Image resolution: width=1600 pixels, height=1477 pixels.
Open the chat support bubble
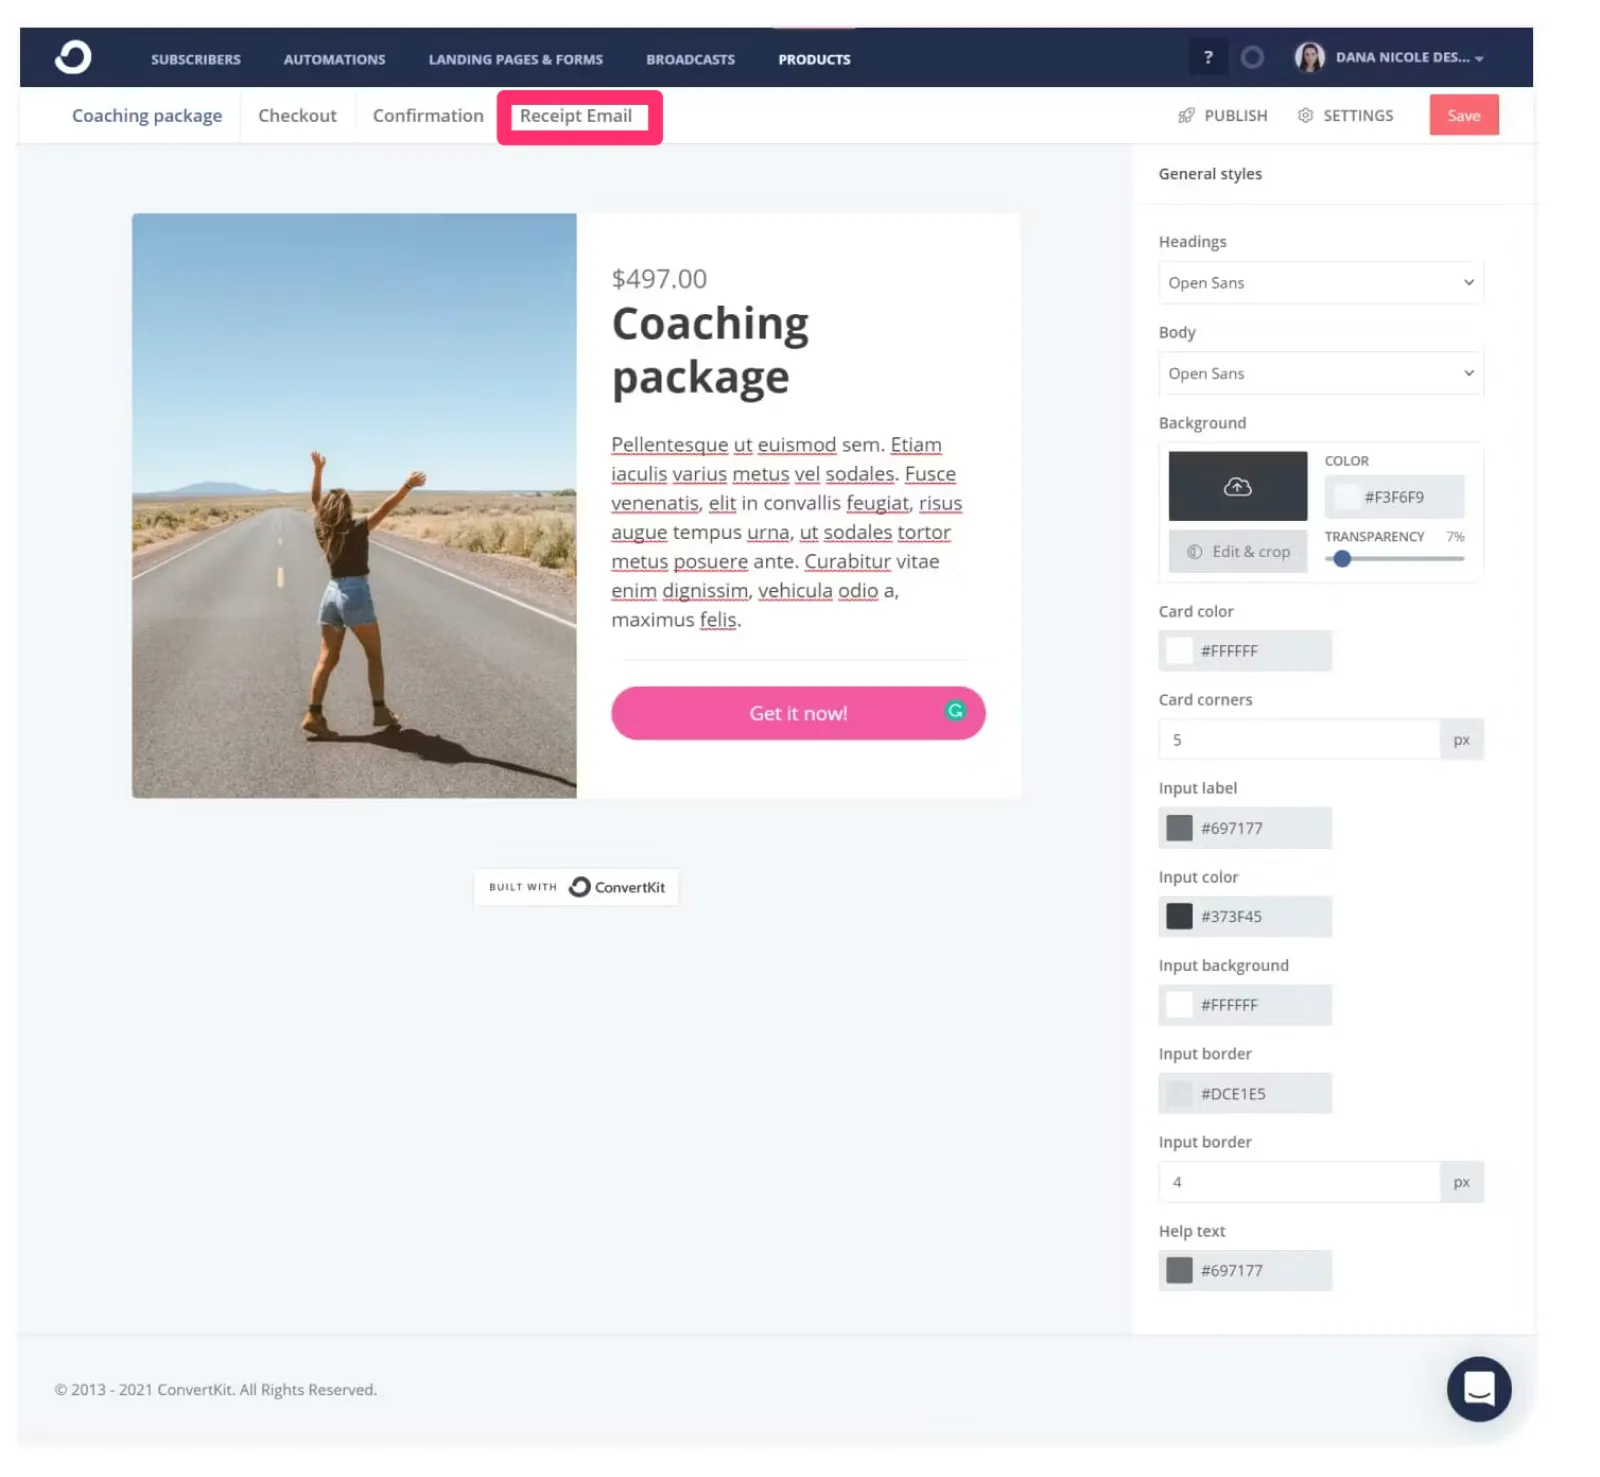tap(1478, 1388)
